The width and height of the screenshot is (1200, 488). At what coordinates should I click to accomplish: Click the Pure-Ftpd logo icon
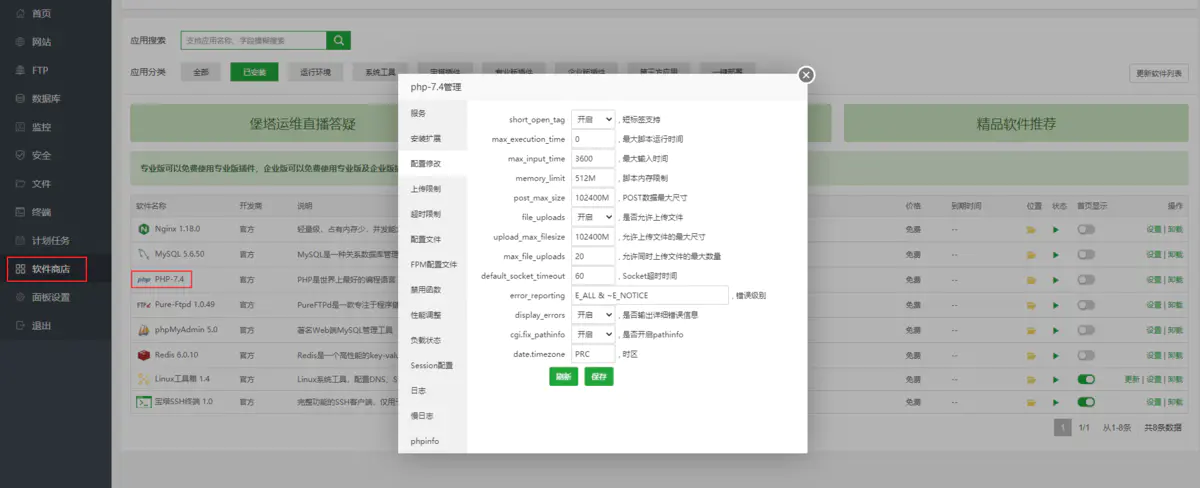pos(143,304)
